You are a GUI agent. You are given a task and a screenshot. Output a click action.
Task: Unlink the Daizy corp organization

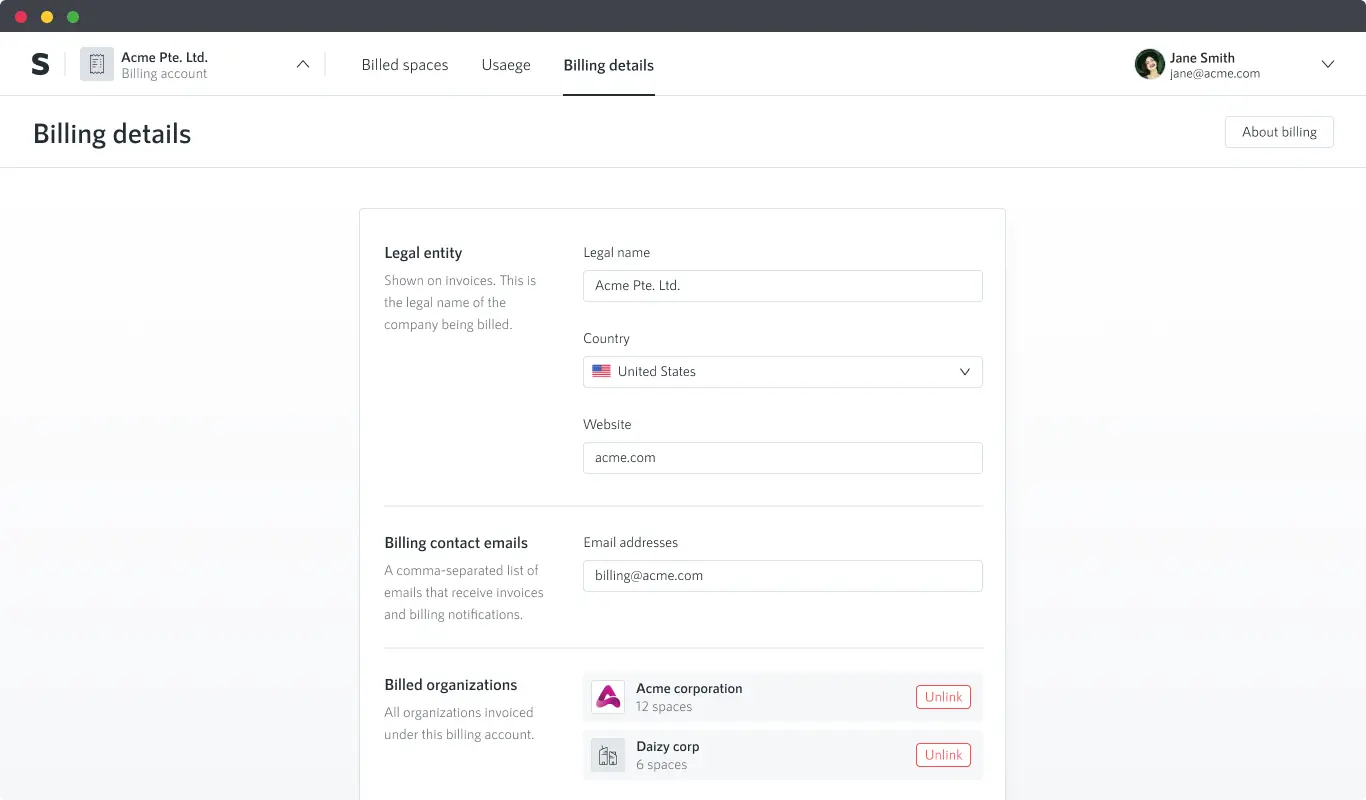click(x=943, y=755)
